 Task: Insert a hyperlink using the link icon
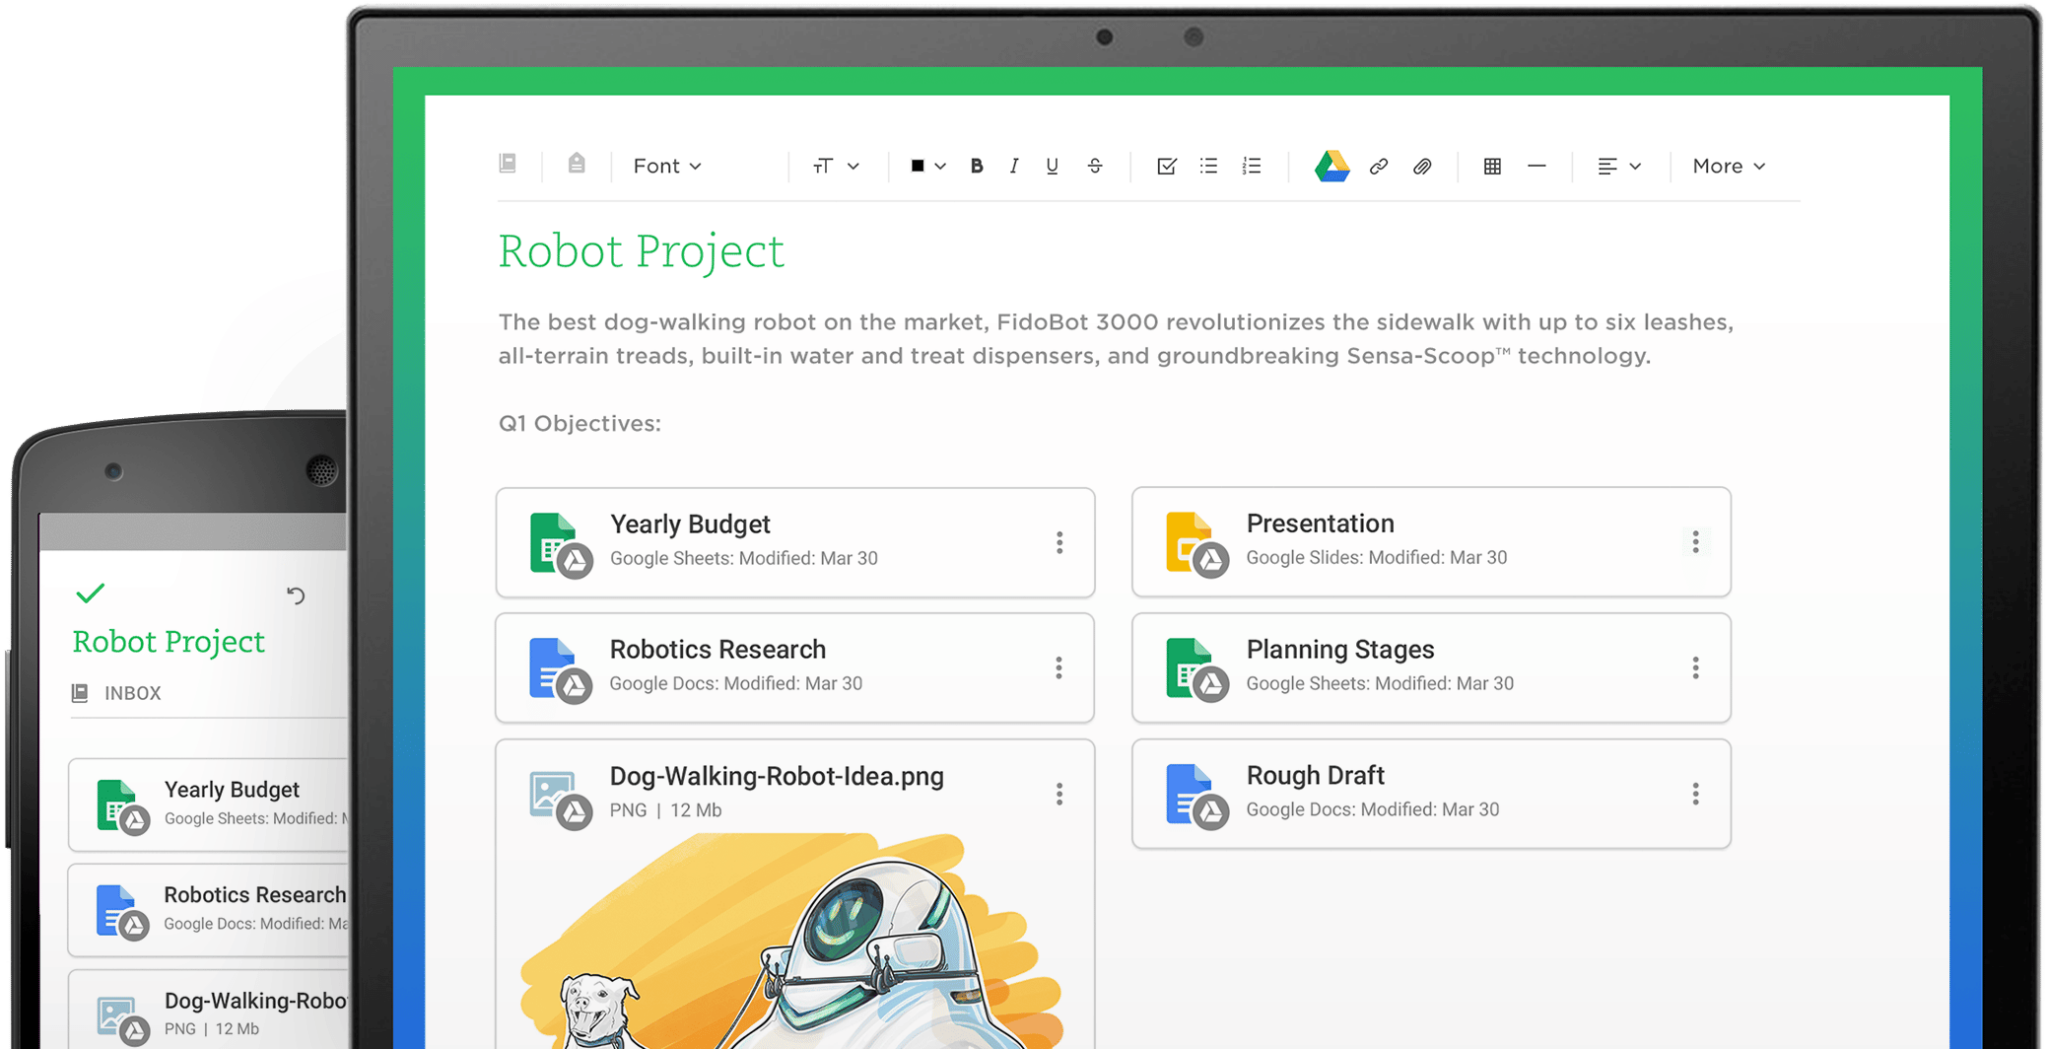(x=1380, y=166)
